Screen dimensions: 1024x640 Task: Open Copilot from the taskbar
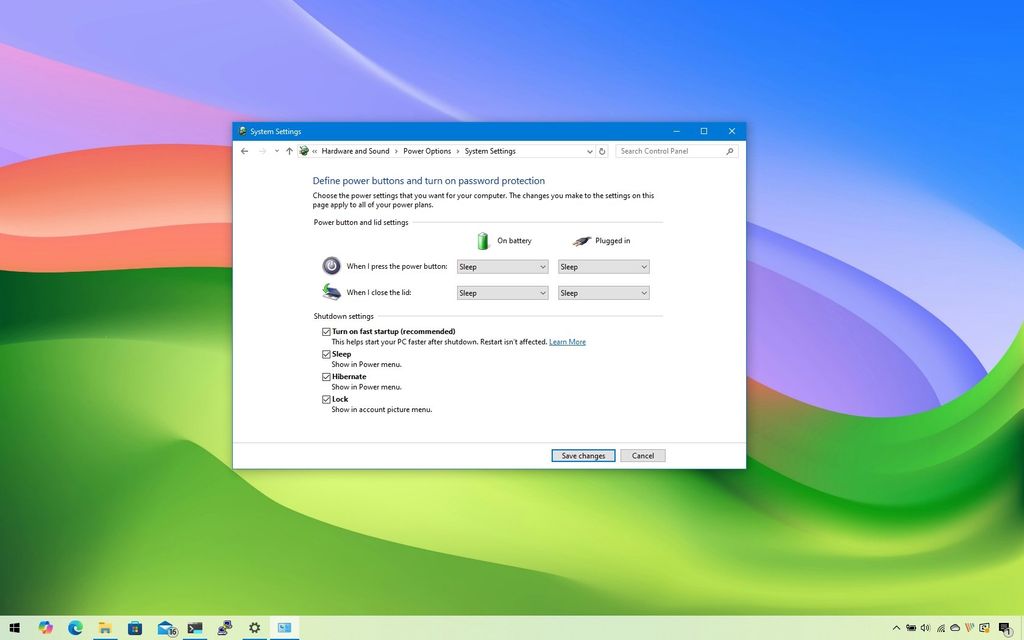pos(44,628)
